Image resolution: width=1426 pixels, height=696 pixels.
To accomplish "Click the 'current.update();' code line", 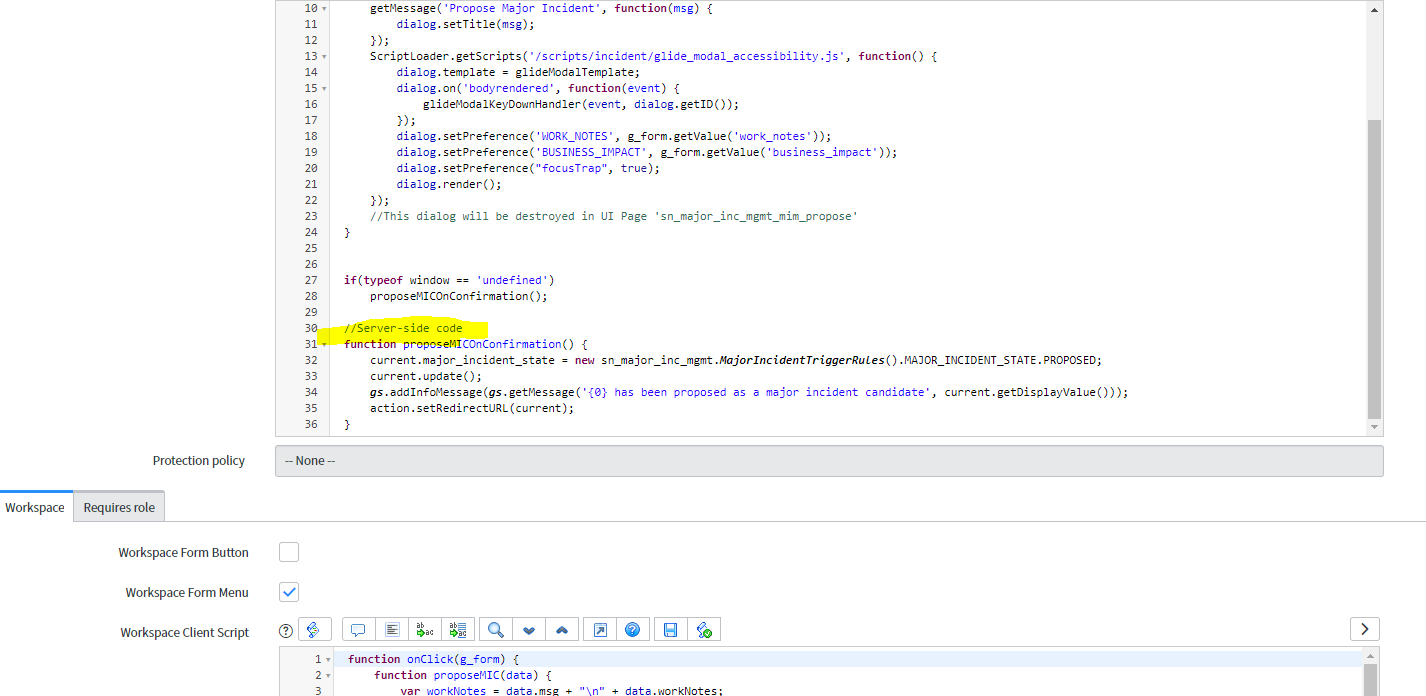I will point(426,376).
